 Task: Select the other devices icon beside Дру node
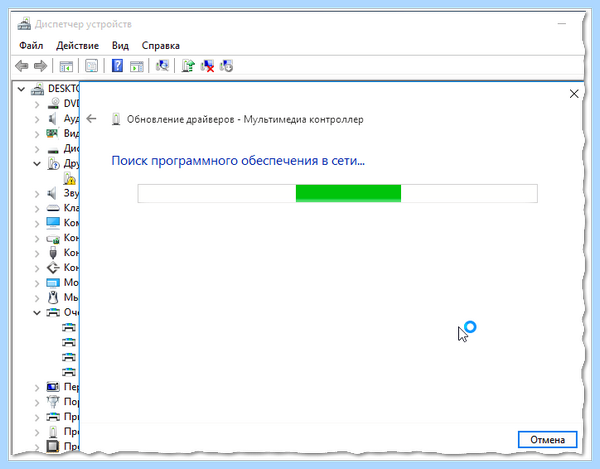[53, 164]
